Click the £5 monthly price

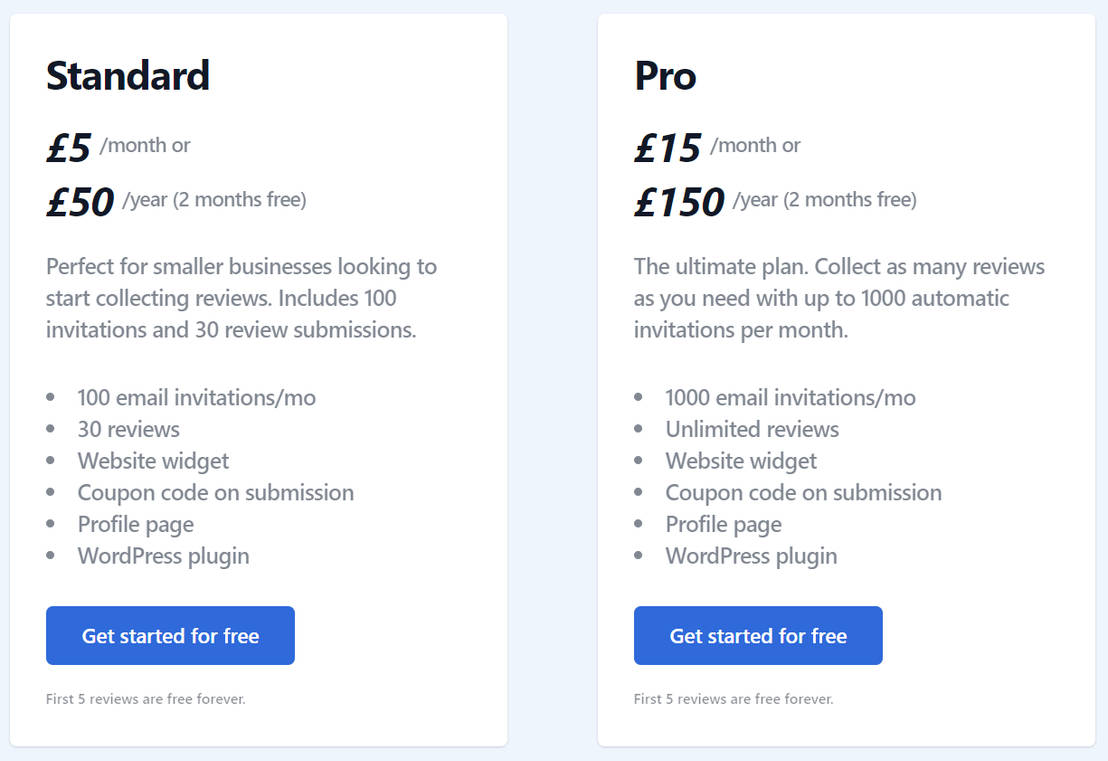point(69,148)
